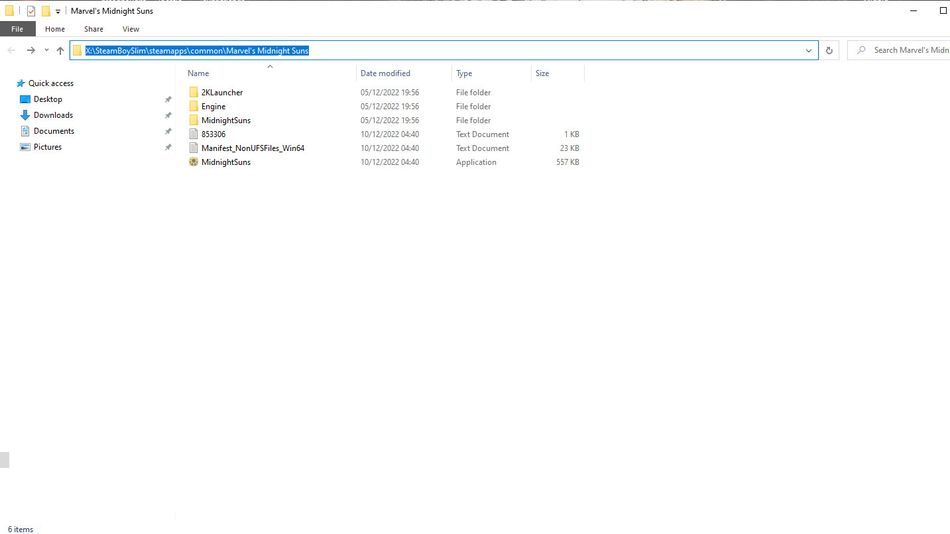Open the File ribbon tab

[x=18, y=28]
